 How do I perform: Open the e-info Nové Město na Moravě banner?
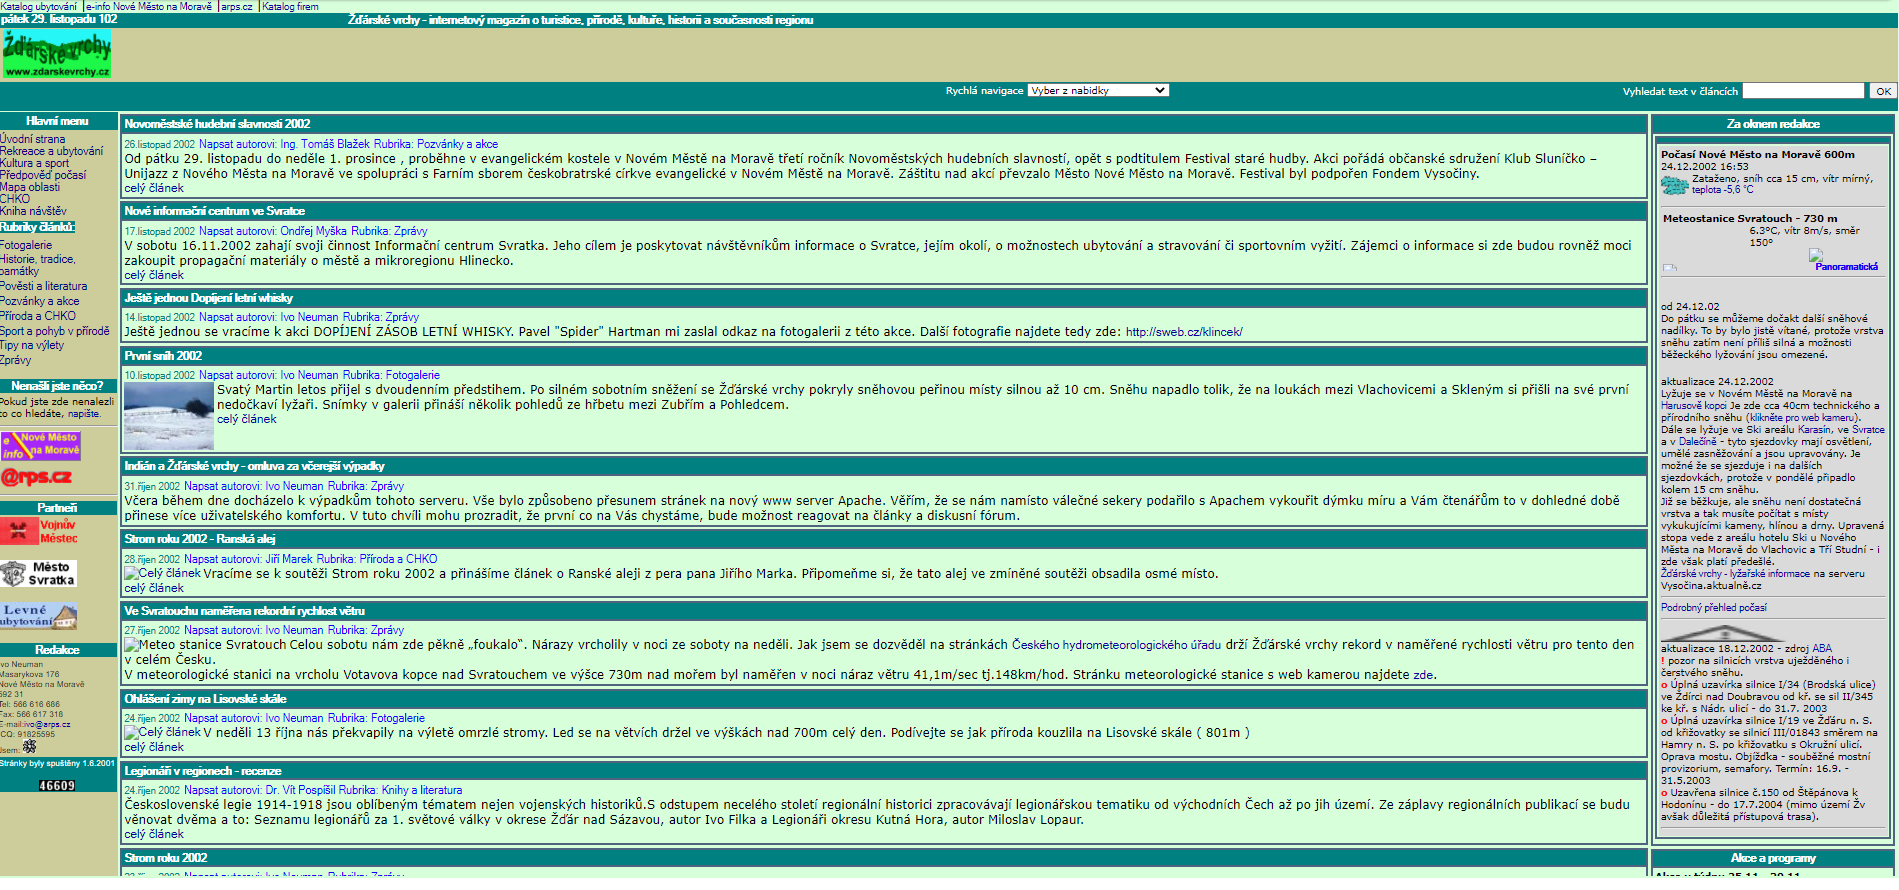tap(41, 445)
